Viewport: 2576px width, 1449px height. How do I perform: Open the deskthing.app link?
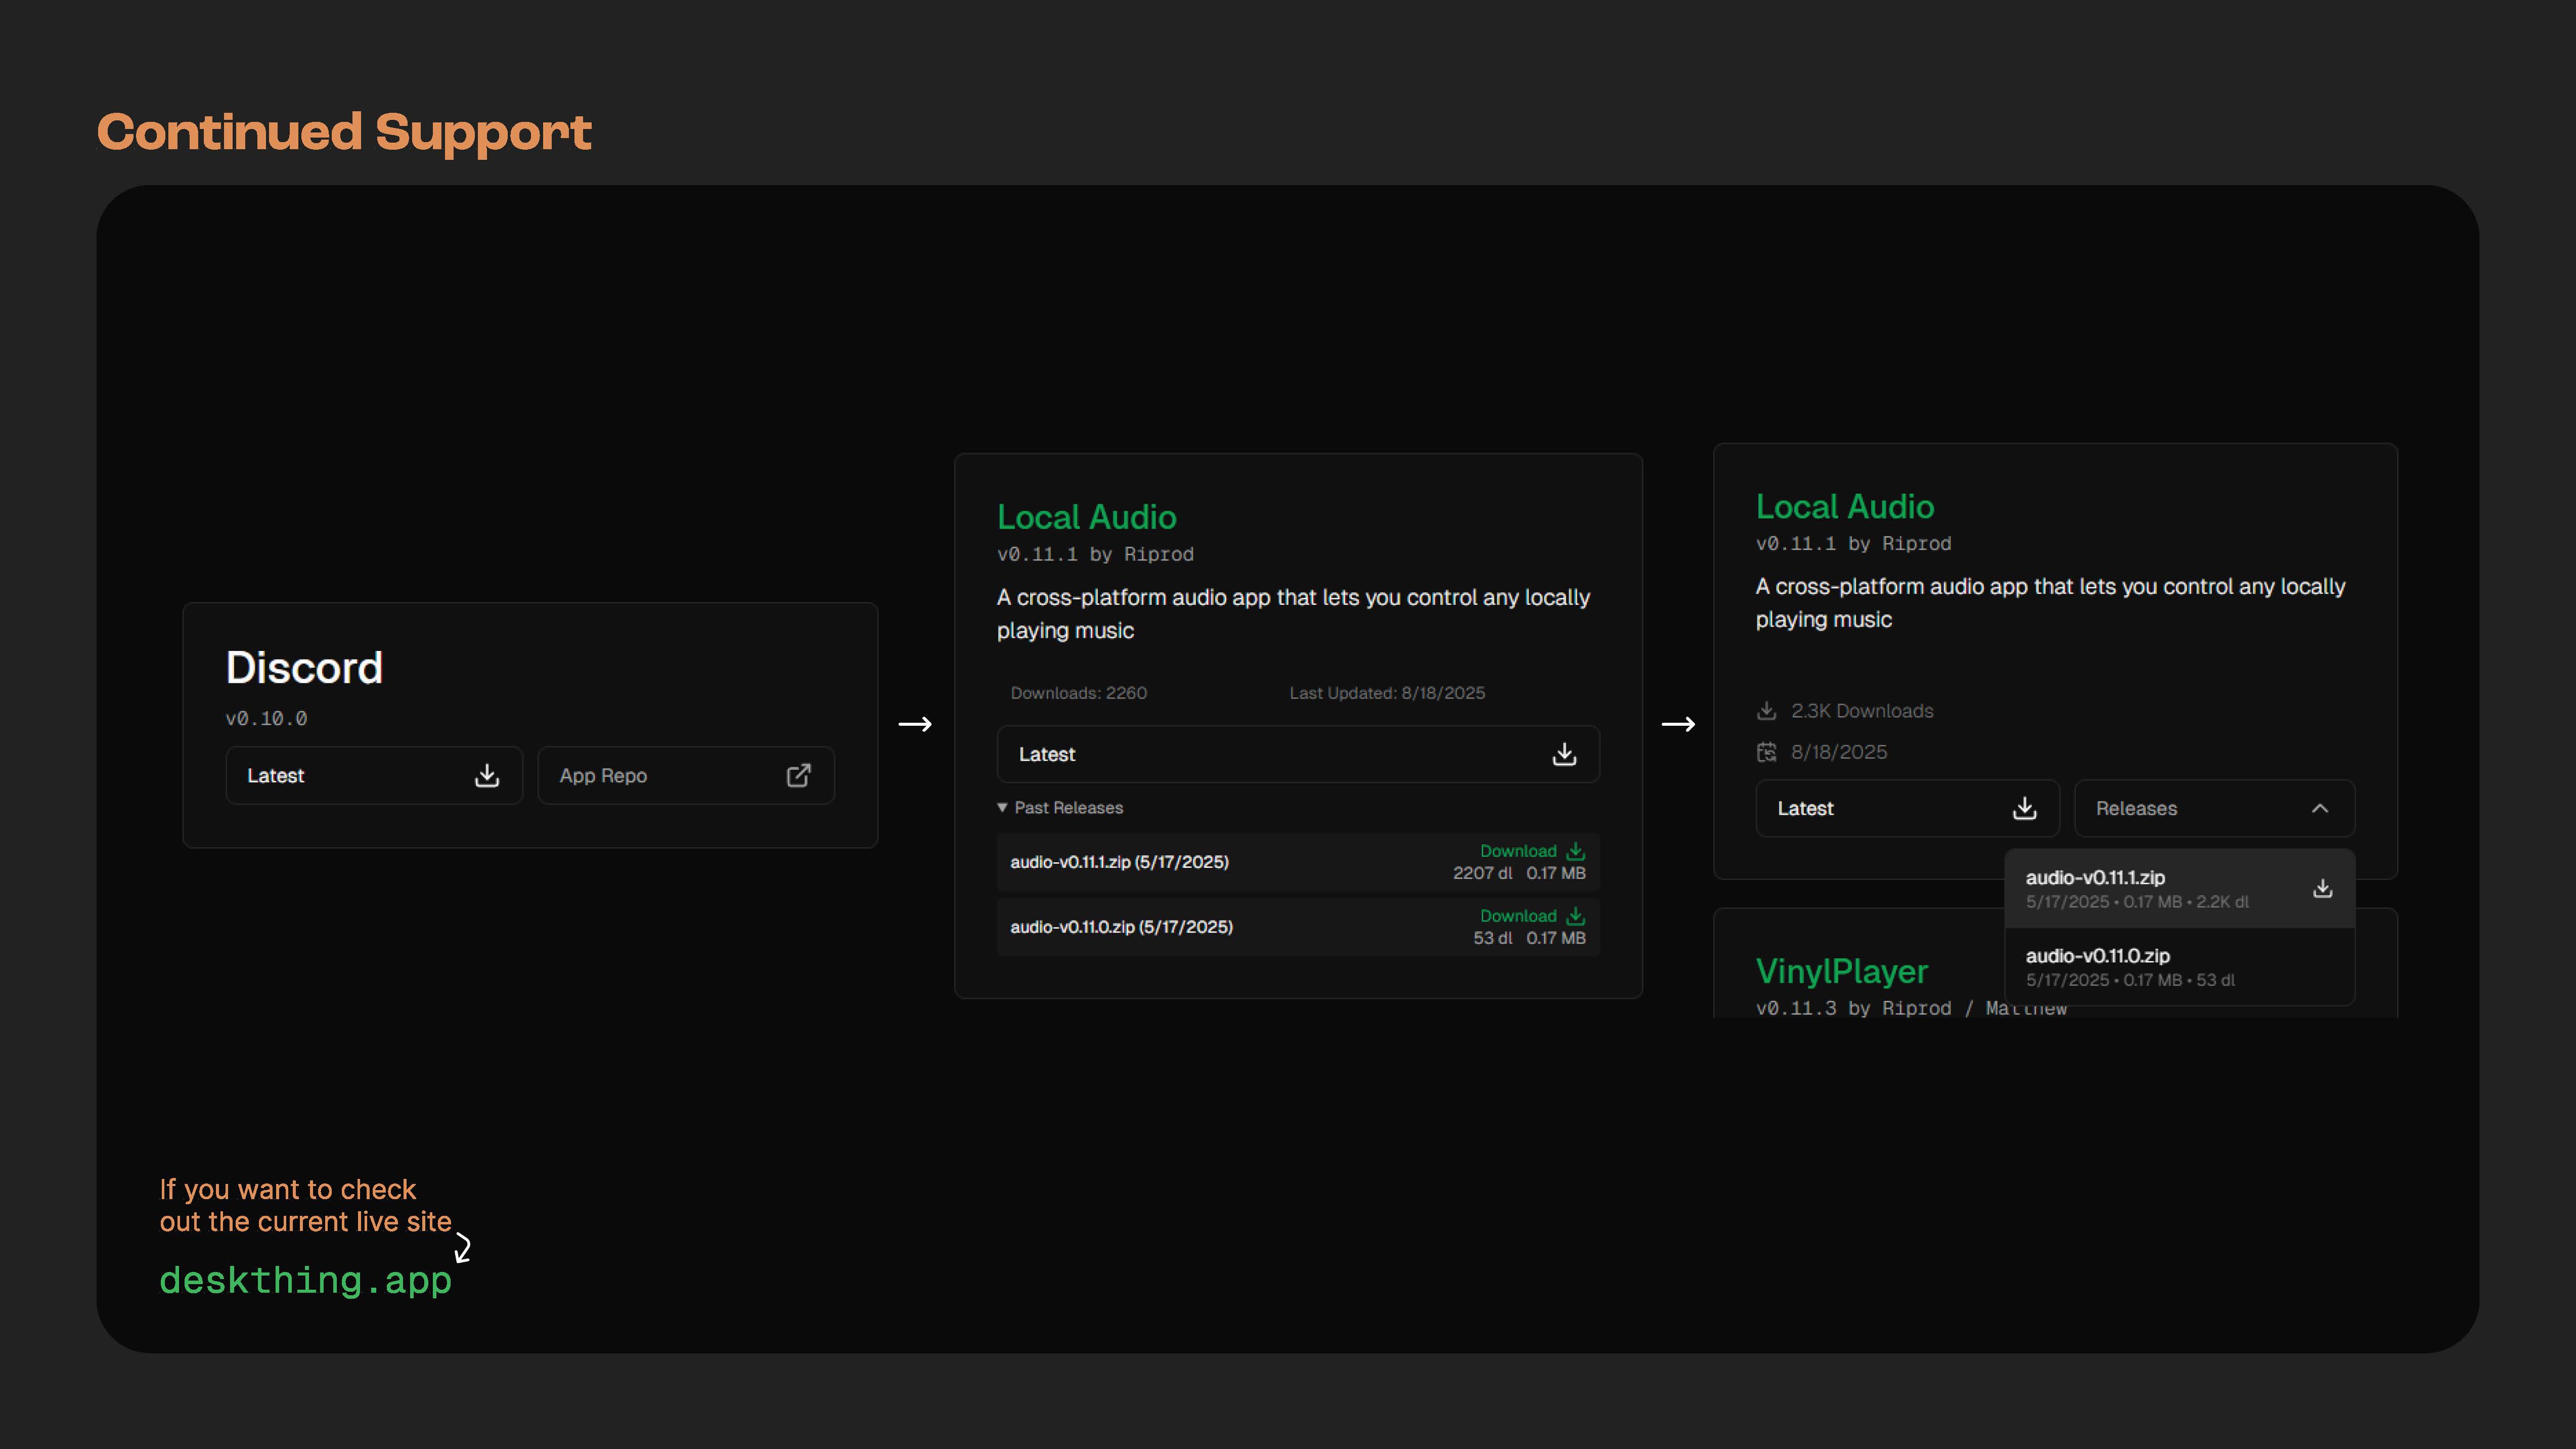[x=305, y=1280]
